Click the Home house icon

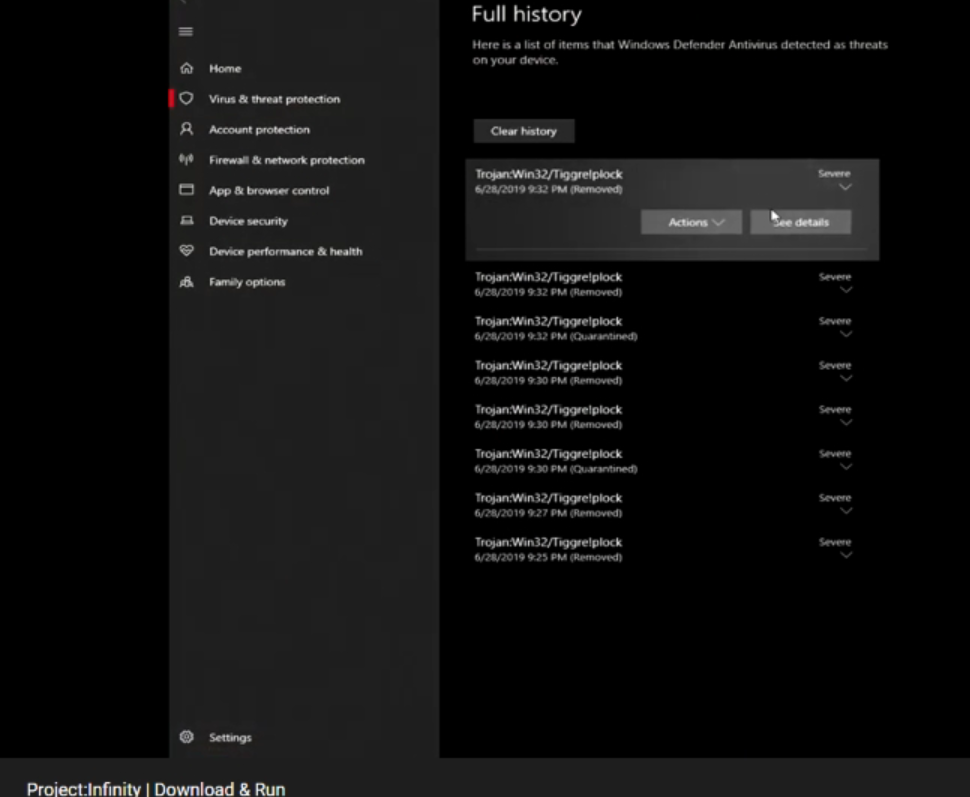[x=186, y=68]
